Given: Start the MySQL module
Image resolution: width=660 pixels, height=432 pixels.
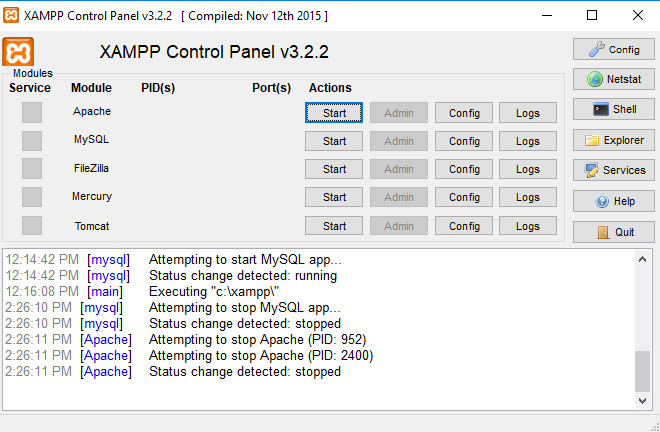Looking at the screenshot, I should (334, 141).
